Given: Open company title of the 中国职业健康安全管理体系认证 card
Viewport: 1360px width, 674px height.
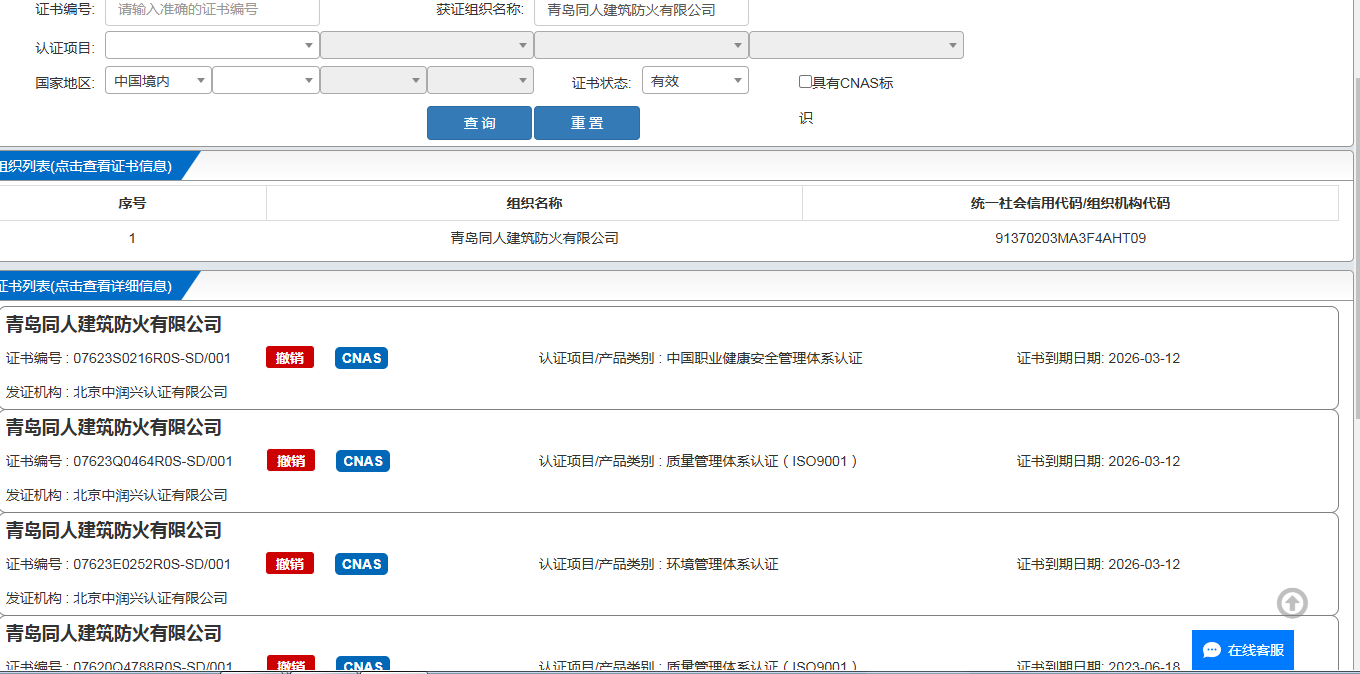Looking at the screenshot, I should 114,324.
